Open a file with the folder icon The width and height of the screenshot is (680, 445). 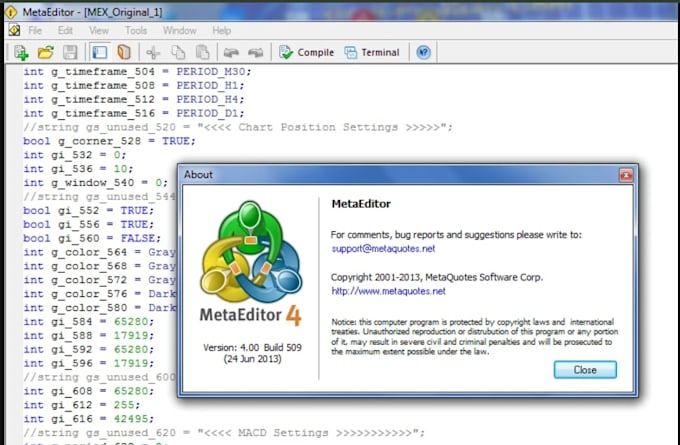pyautogui.click(x=46, y=52)
